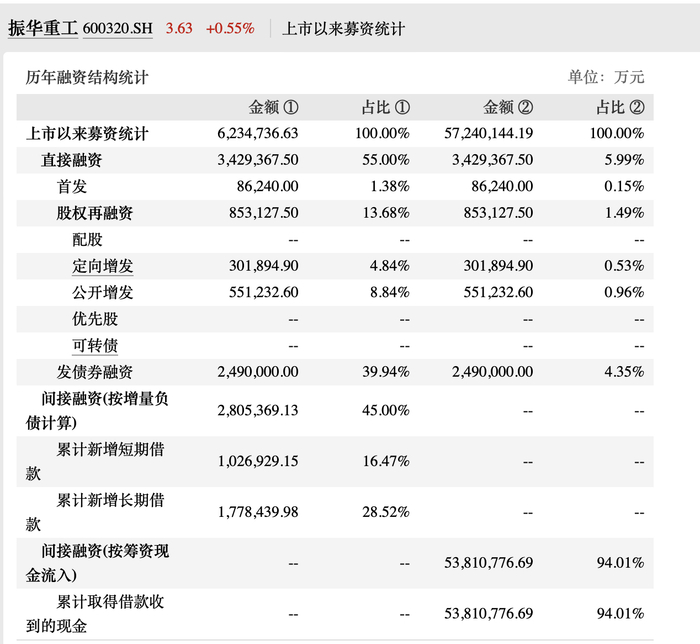The height and width of the screenshot is (644, 700).
Task: Click the 单位: 万元 unit label
Action: (606, 77)
